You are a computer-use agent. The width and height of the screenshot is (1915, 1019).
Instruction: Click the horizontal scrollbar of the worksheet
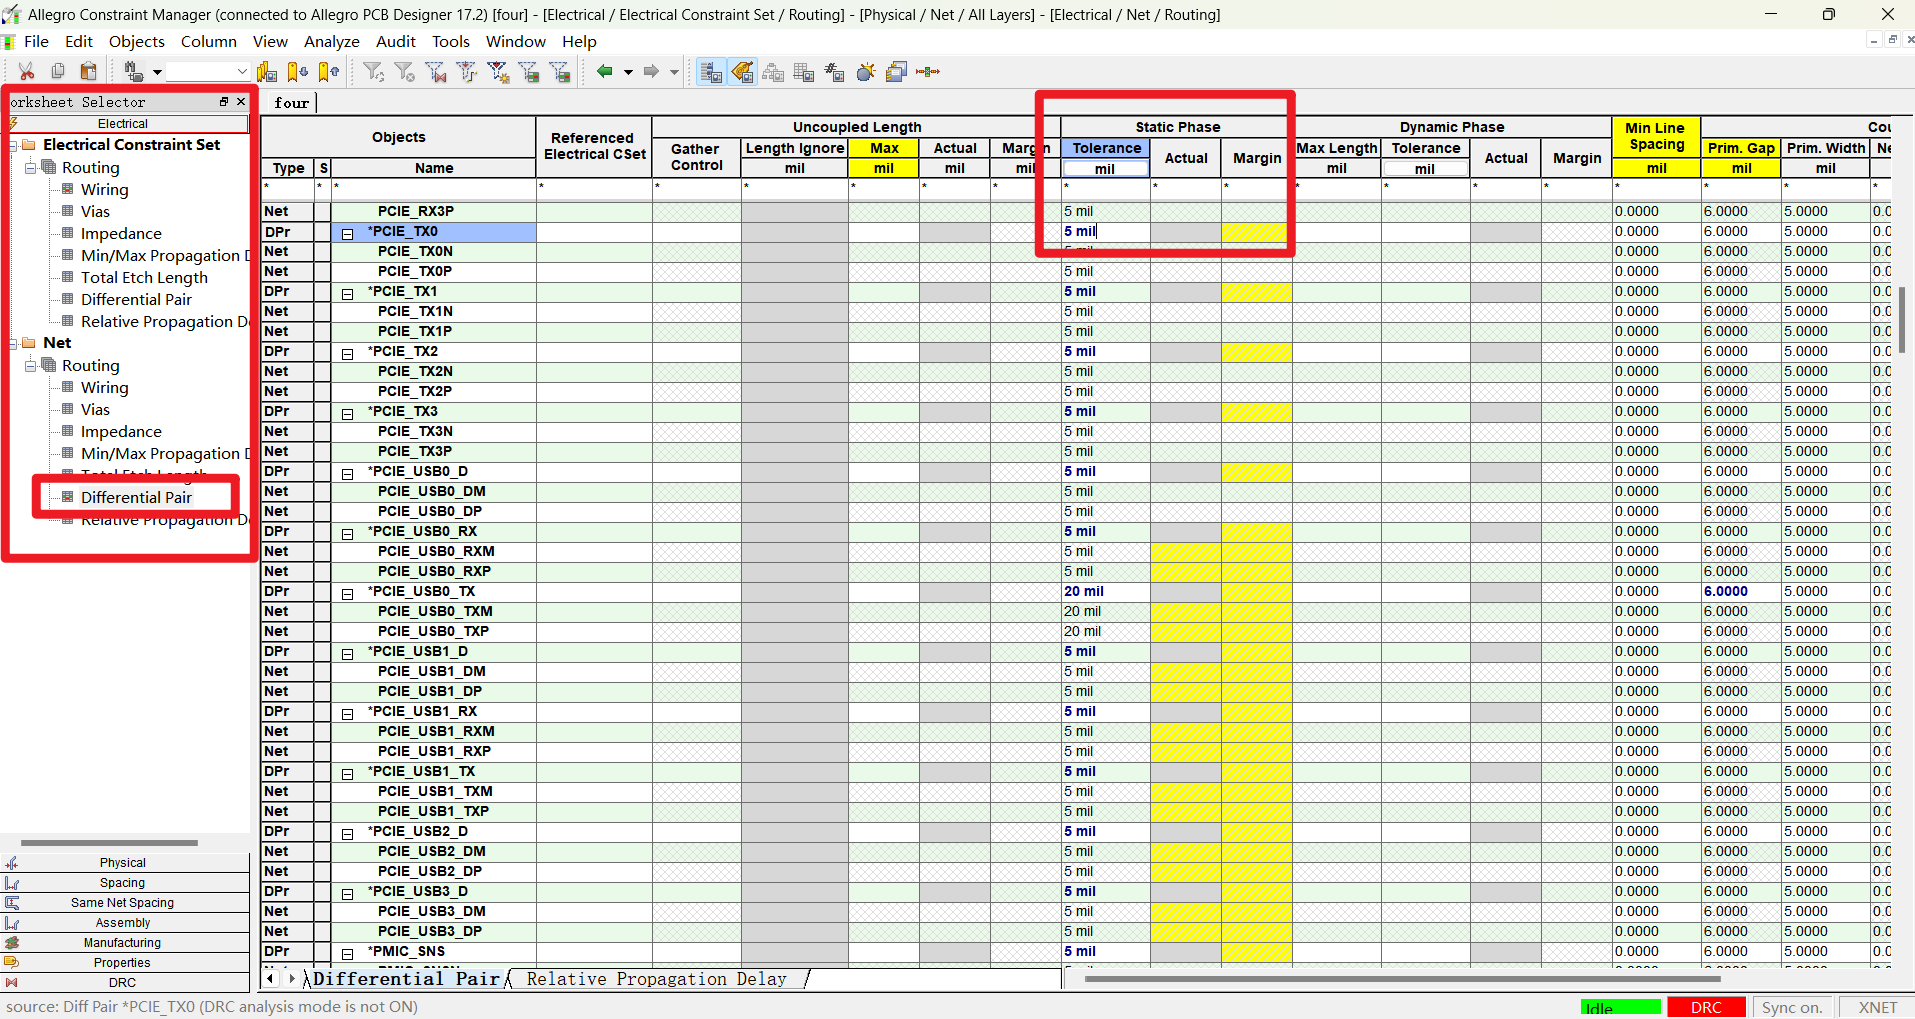(1402, 979)
